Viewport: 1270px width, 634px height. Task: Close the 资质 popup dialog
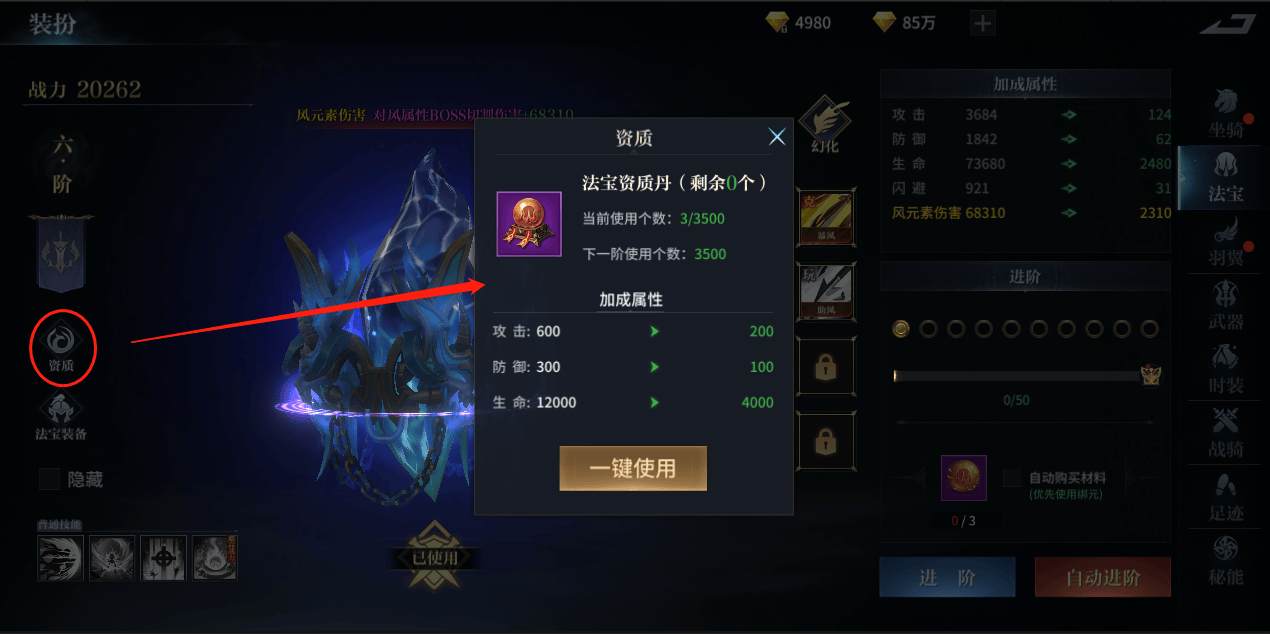click(777, 138)
